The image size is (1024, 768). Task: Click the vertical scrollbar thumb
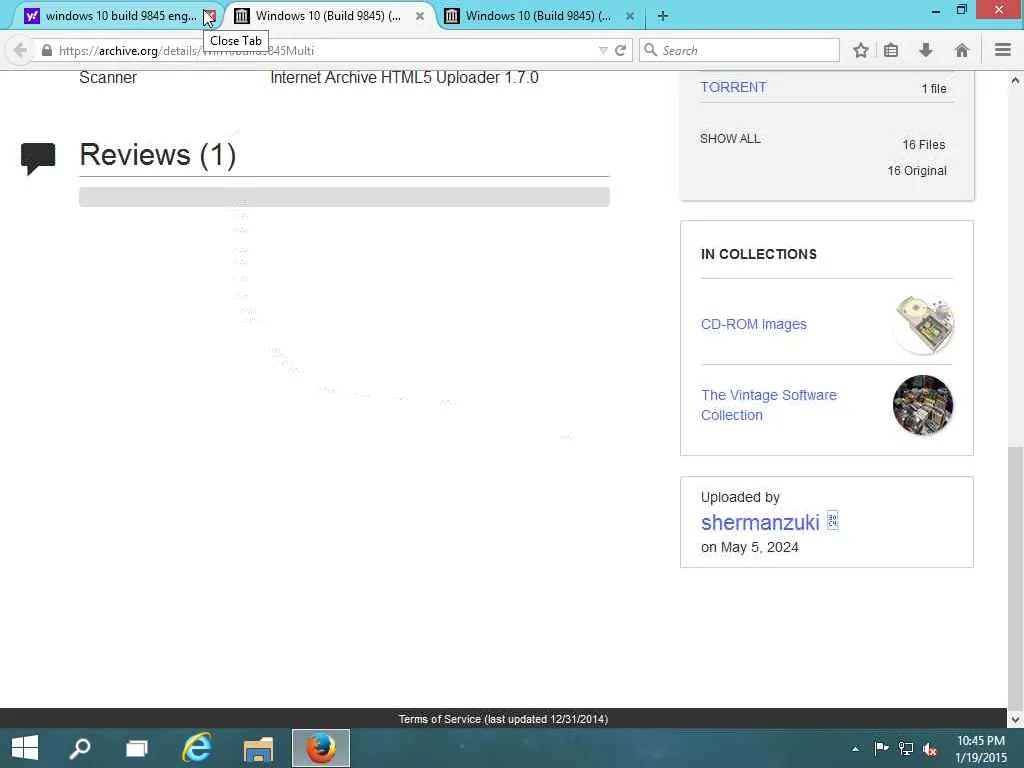(1015, 578)
